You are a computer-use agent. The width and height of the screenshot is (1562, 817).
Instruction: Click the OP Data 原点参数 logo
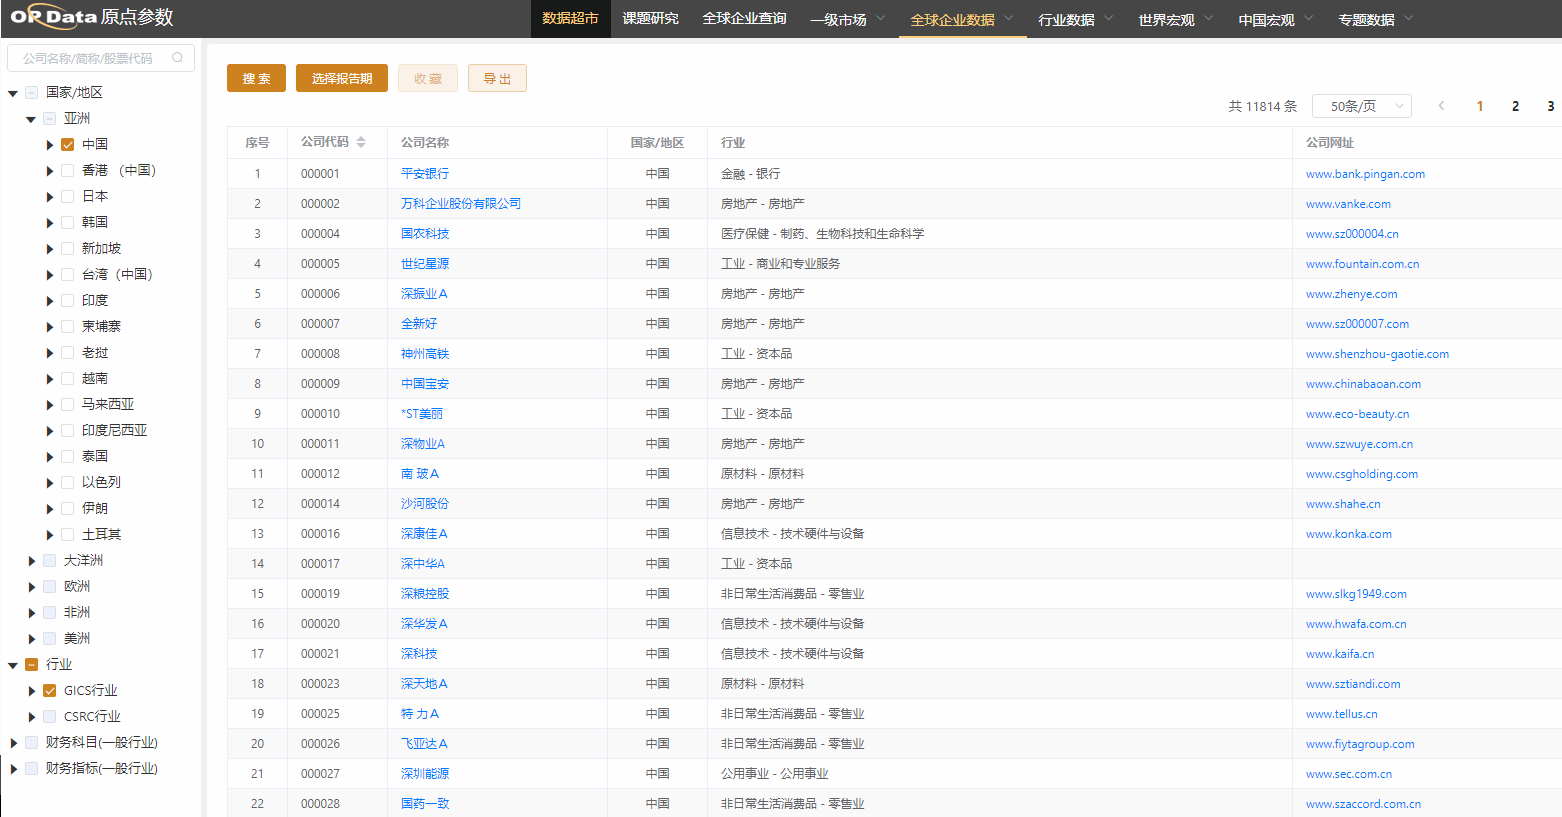92,17
